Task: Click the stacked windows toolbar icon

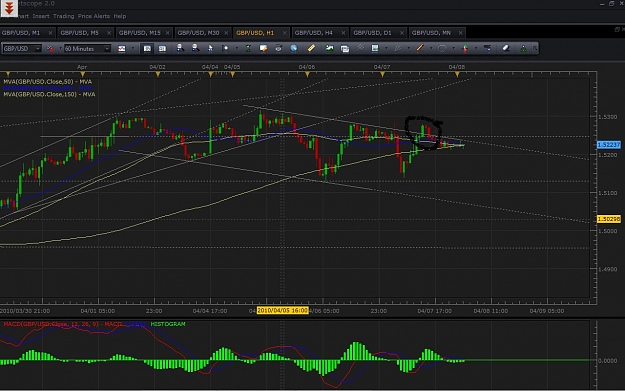Action: pos(345,49)
